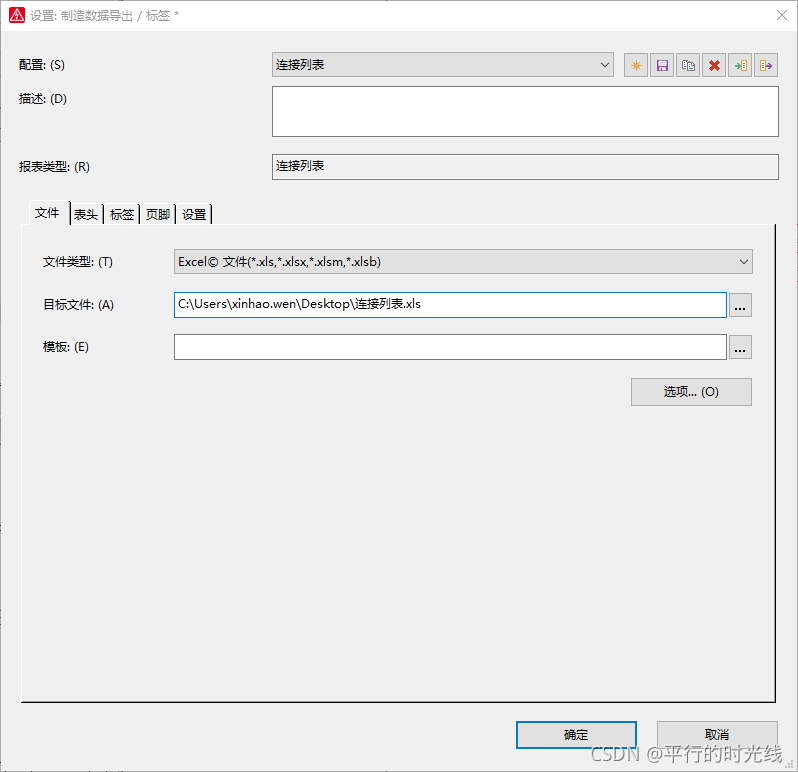Viewport: 798px width, 772px height.
Task: Click the Import configuration icon
Action: pos(740,65)
